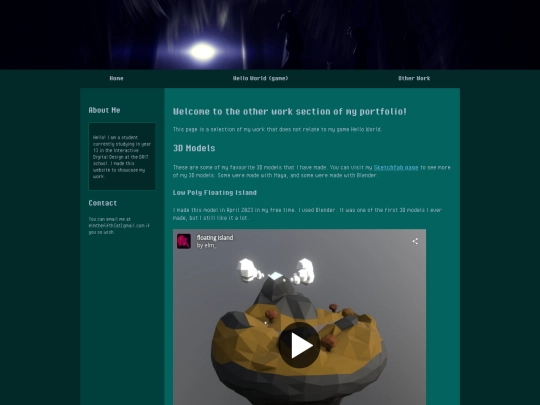Click the header banner image

click(x=270, y=34)
